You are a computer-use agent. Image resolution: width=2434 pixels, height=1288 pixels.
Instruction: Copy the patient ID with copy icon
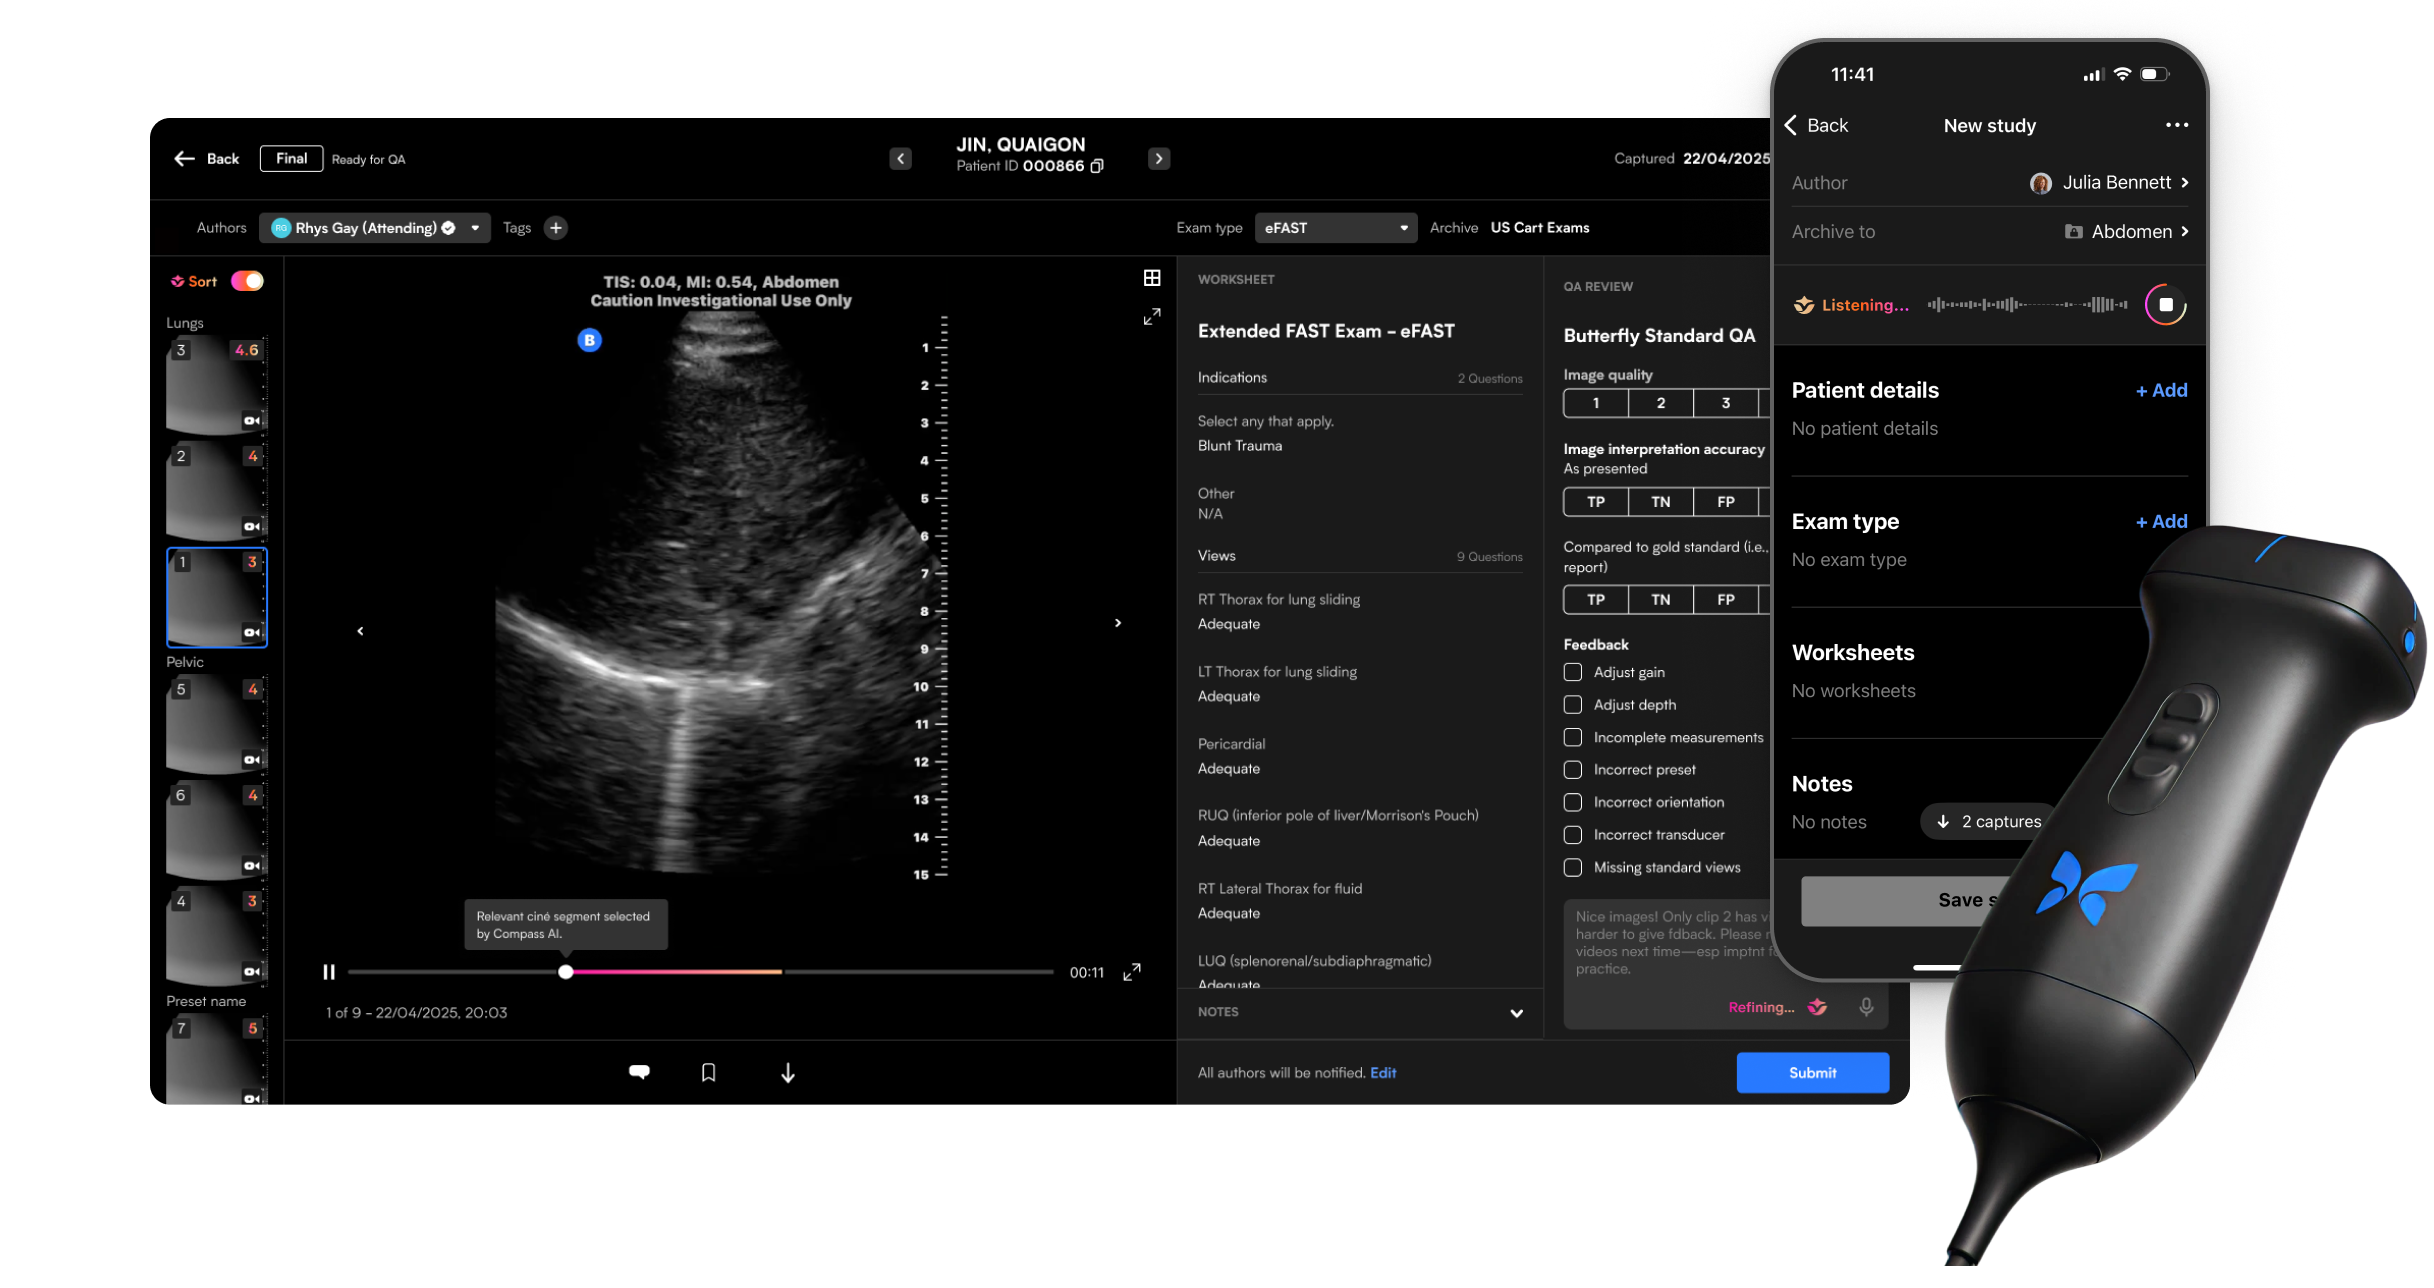click(x=1097, y=166)
